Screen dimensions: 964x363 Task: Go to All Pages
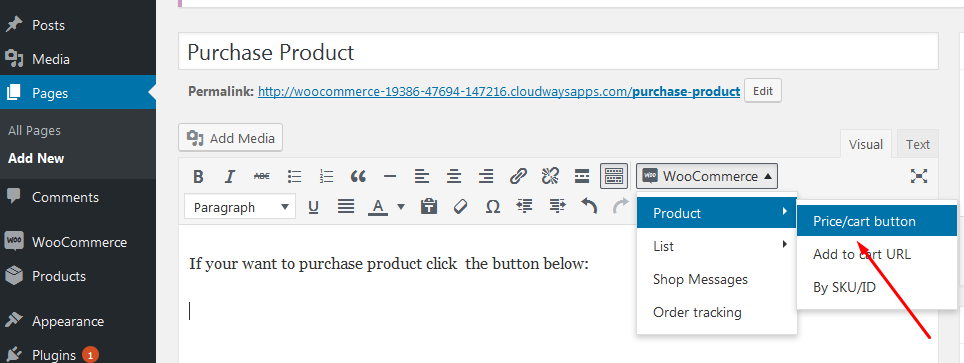coord(34,130)
